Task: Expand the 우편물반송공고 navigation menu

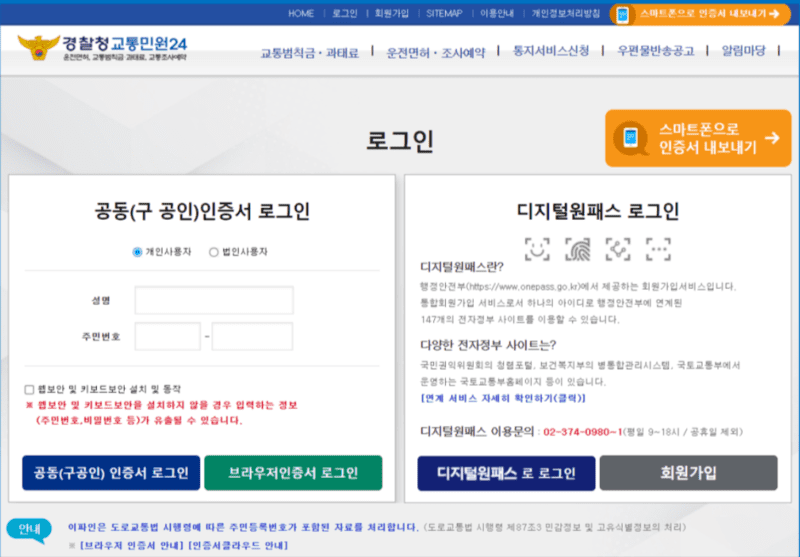Action: tap(655, 52)
